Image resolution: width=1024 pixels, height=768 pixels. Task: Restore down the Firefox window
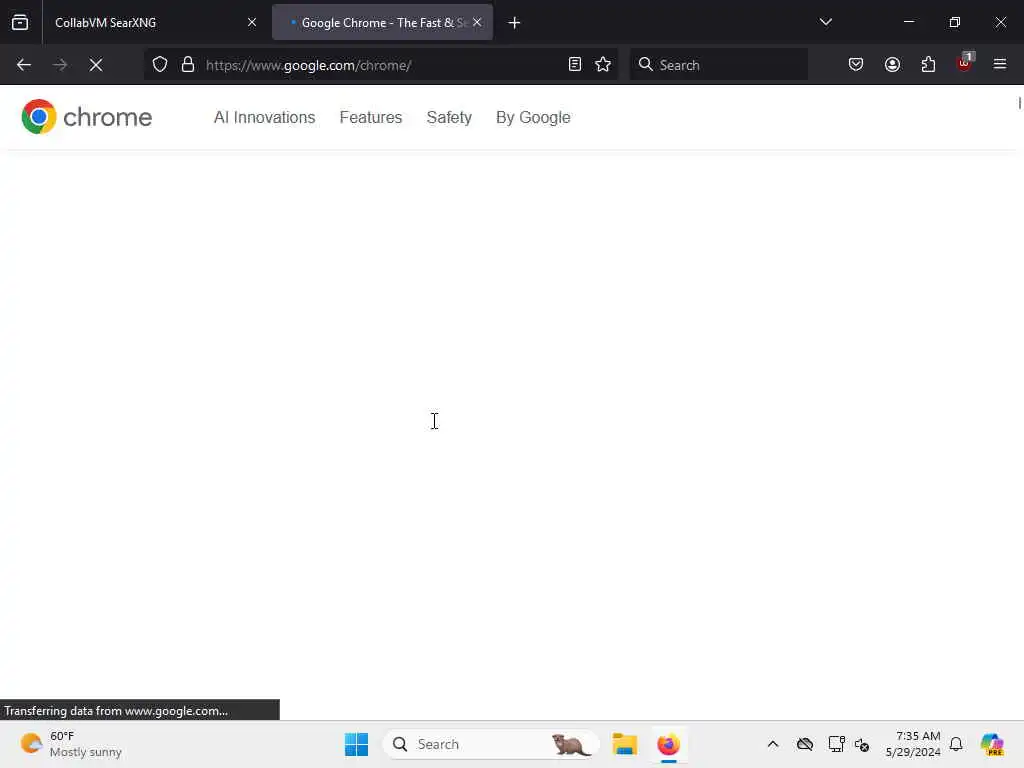click(955, 22)
